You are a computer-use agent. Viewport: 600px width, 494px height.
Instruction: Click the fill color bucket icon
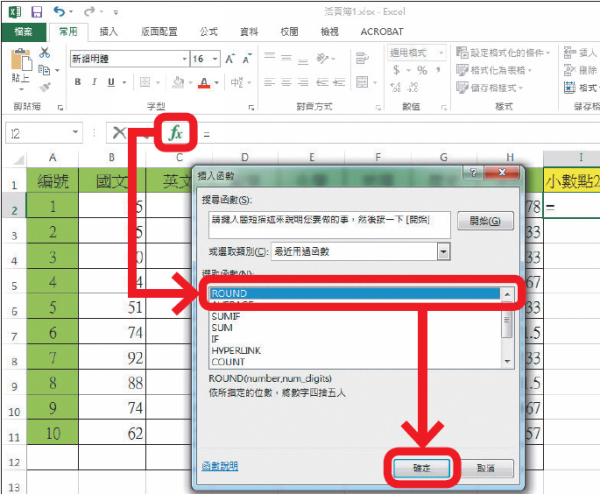point(178,82)
